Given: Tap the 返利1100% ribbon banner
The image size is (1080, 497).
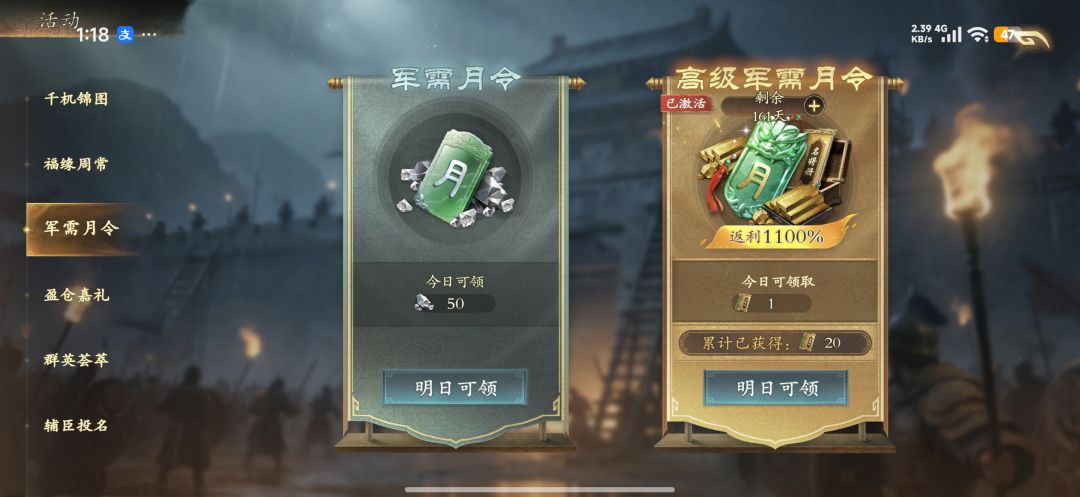Looking at the screenshot, I should click(x=778, y=237).
